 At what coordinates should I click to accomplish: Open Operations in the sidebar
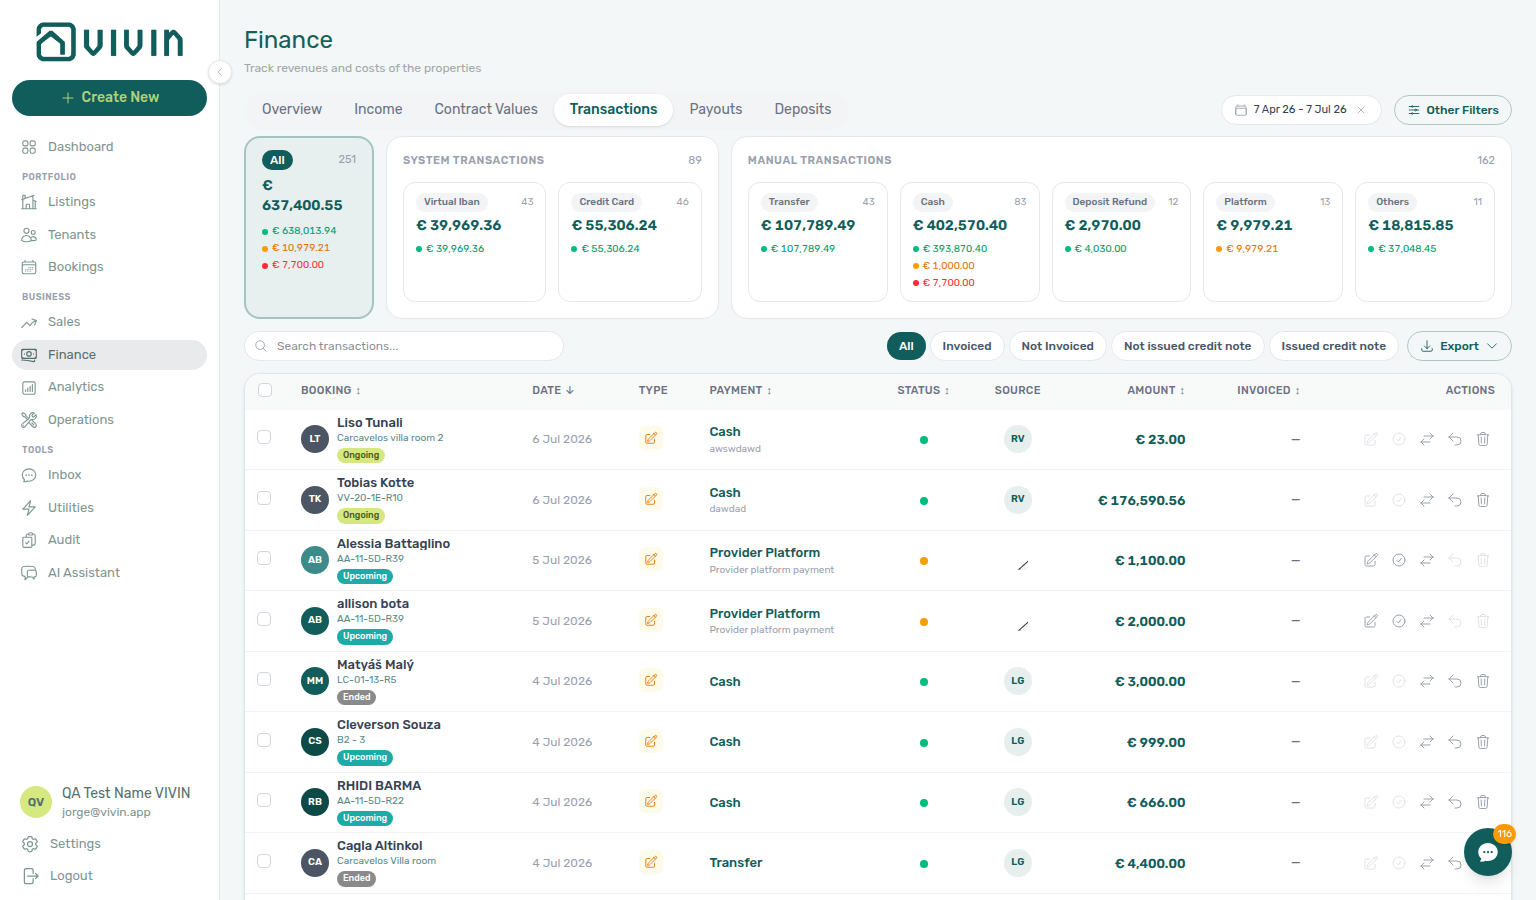pyautogui.click(x=109, y=420)
